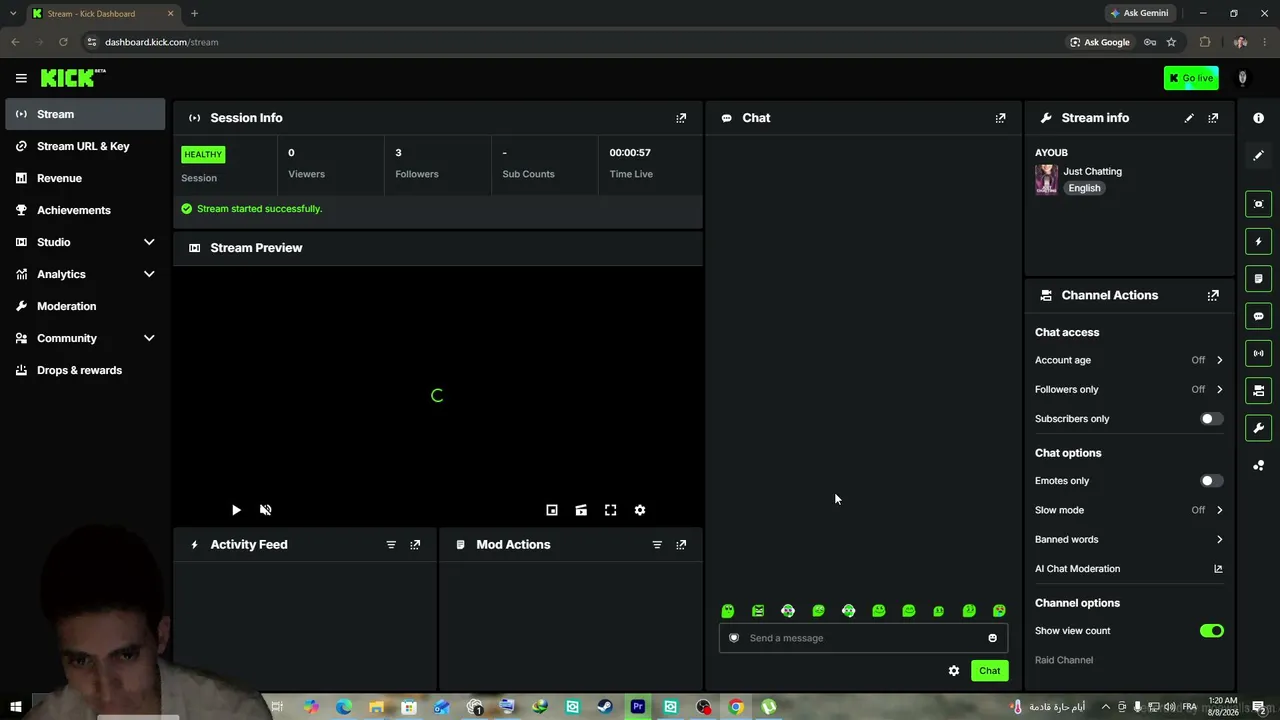Turn off Show view count
This screenshot has height=720, width=1280.
(1211, 631)
